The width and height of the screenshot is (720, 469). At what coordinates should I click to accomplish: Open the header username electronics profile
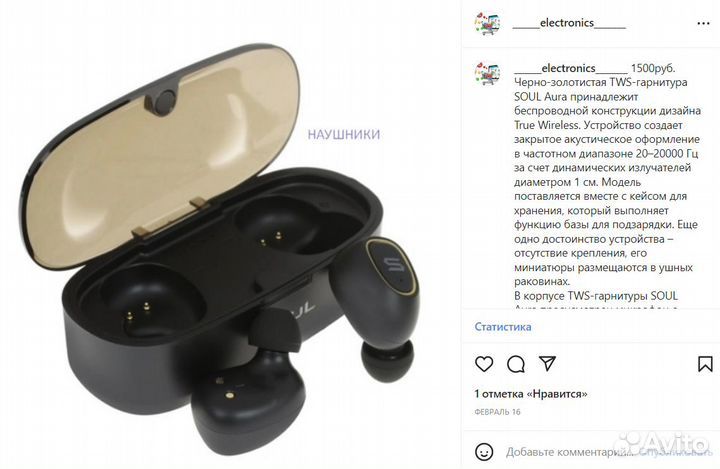coord(569,23)
